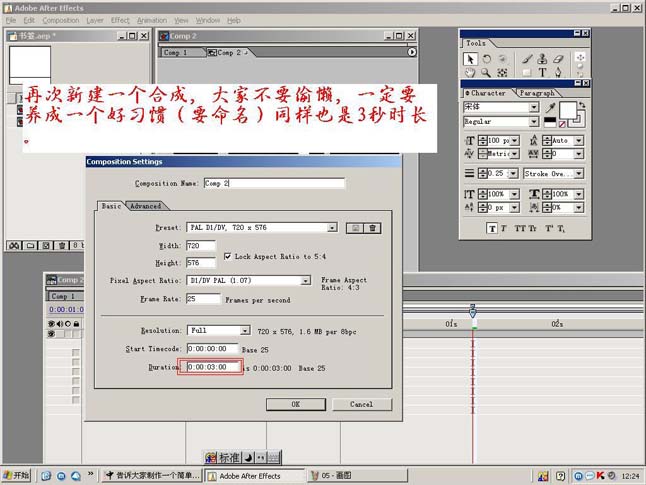
Task: Toggle Small Caps (Tr) in Character panel
Action: coord(532,228)
